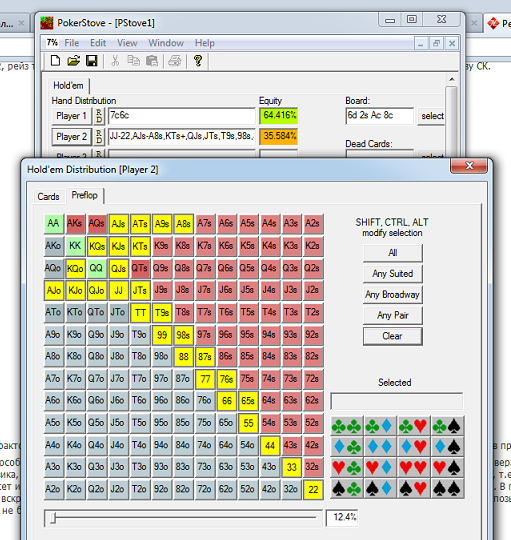511x540 pixels.
Task: Select the heart-heart suit combination
Action: (x=413, y=468)
